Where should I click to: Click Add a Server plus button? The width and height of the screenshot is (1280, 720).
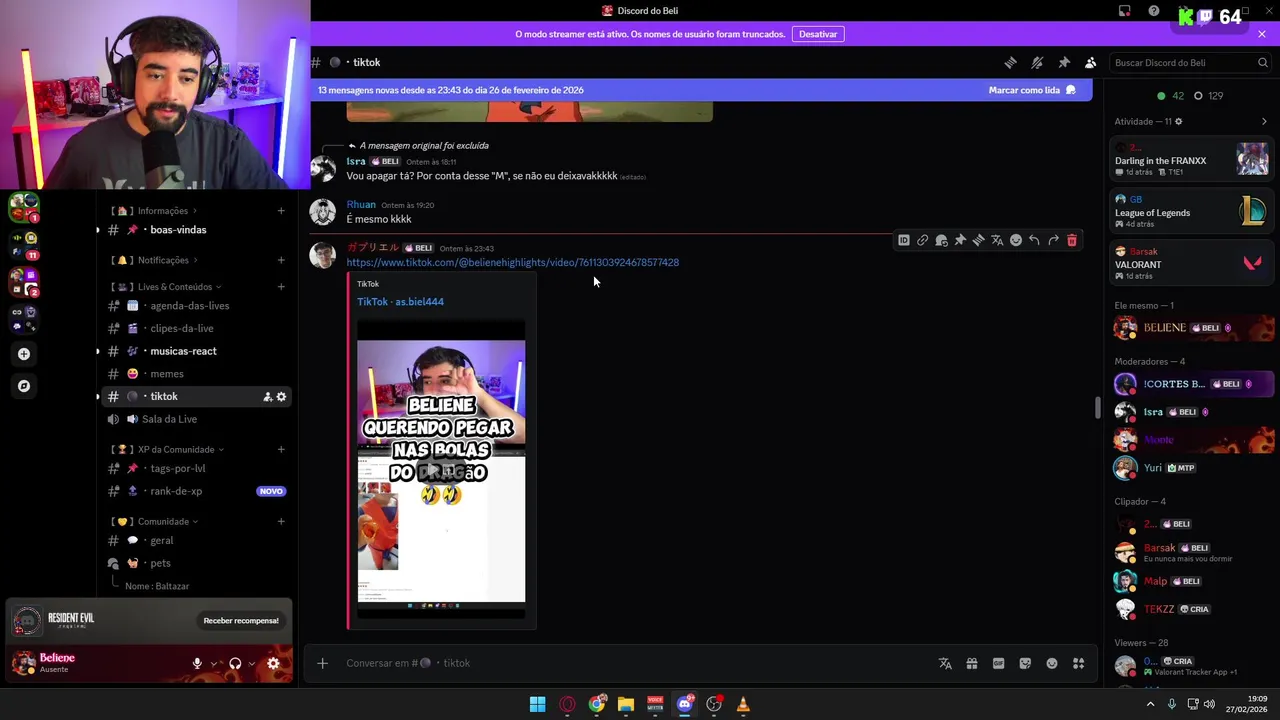pos(24,354)
